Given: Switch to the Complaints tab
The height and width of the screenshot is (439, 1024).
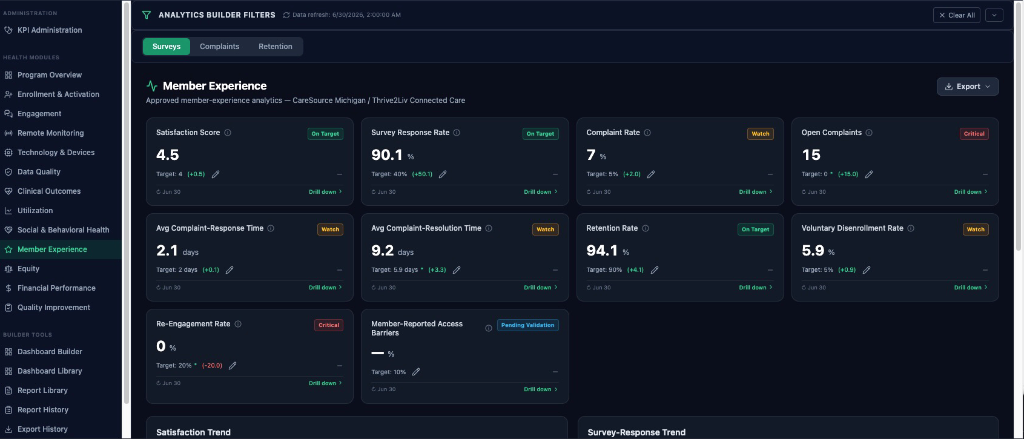Looking at the screenshot, I should click(x=219, y=46).
